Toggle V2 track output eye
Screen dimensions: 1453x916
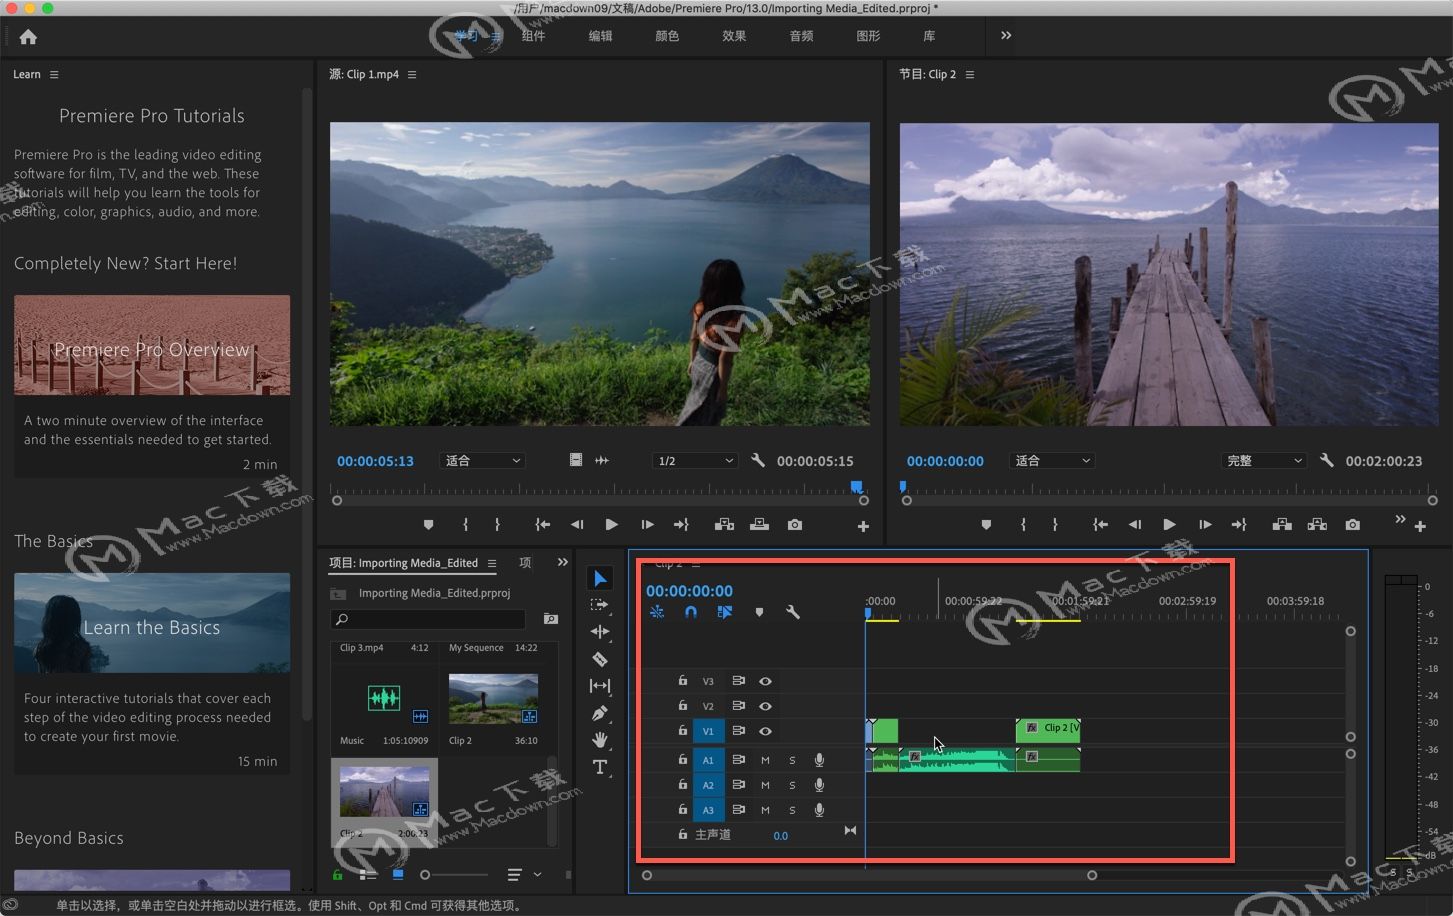click(765, 706)
